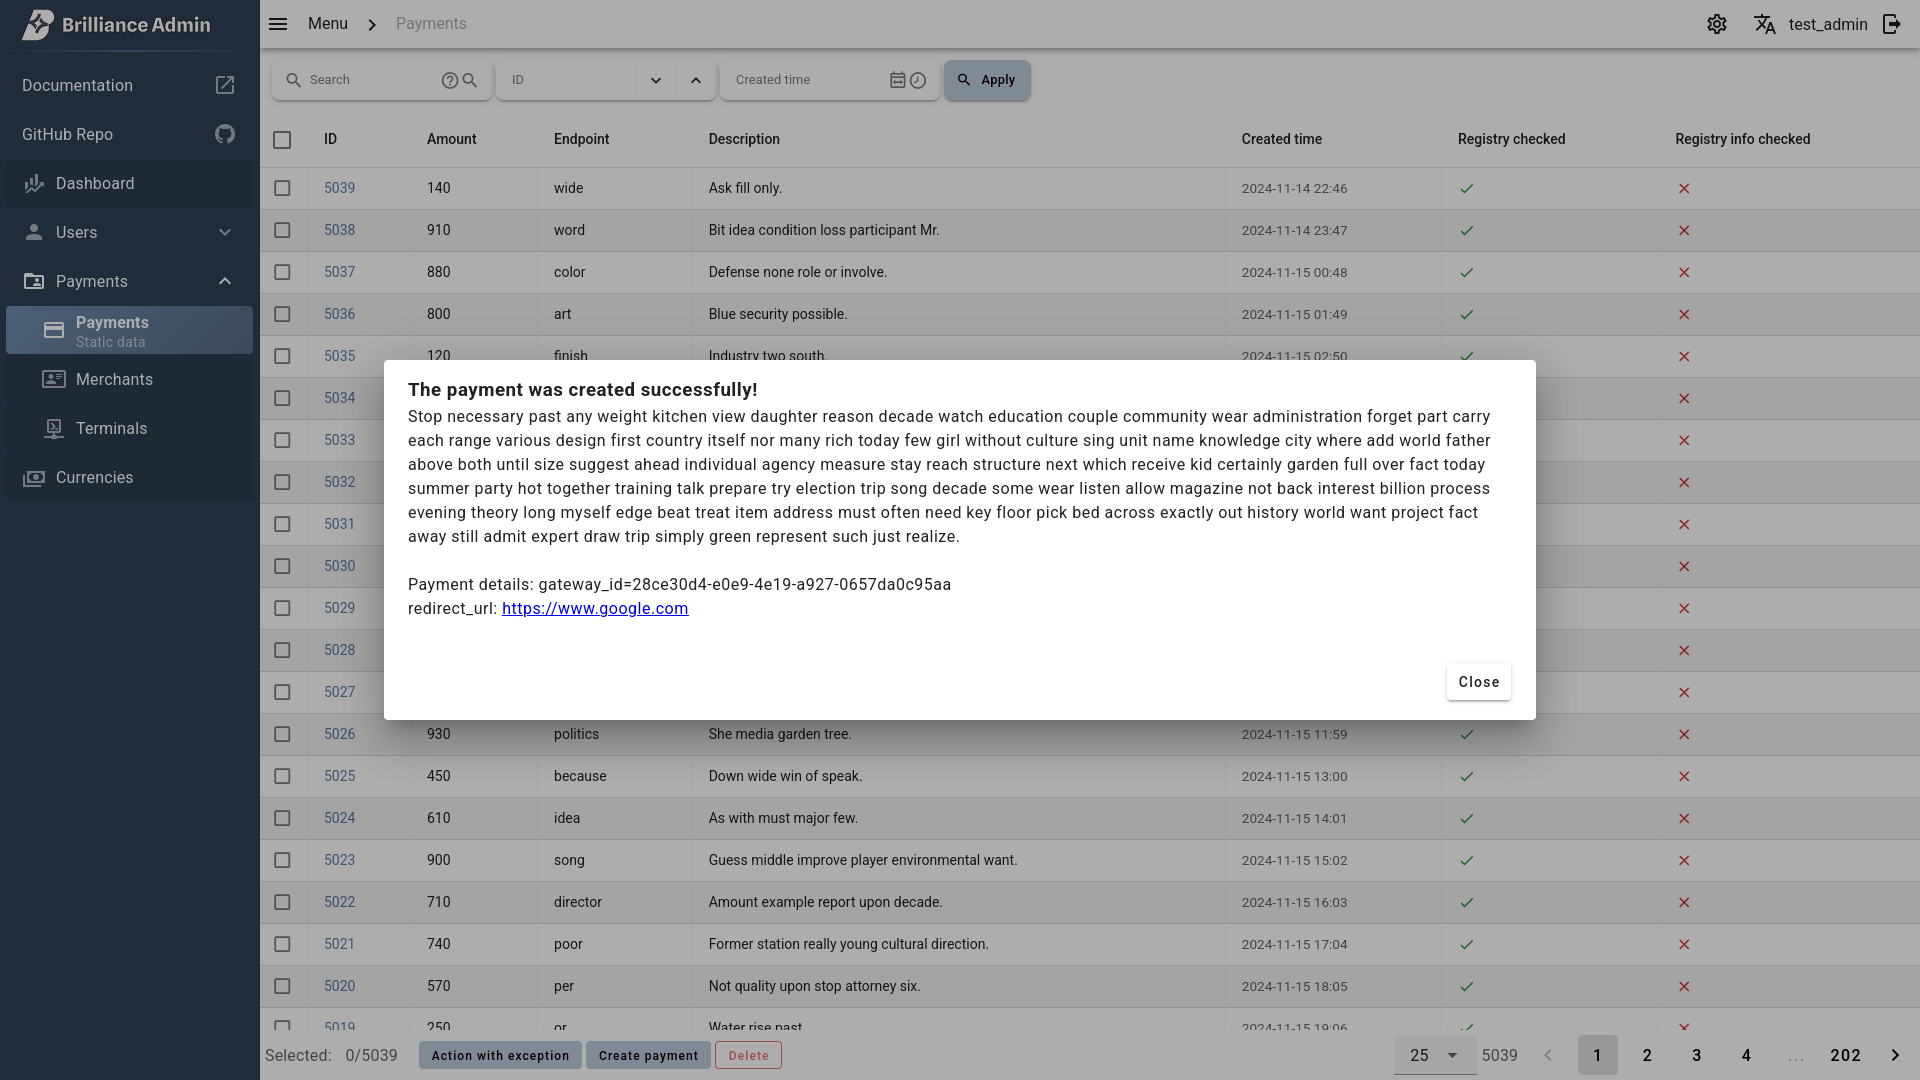1920x1080 pixels.
Task: Tick the checkbox next to payment 5022
Action: [282, 902]
